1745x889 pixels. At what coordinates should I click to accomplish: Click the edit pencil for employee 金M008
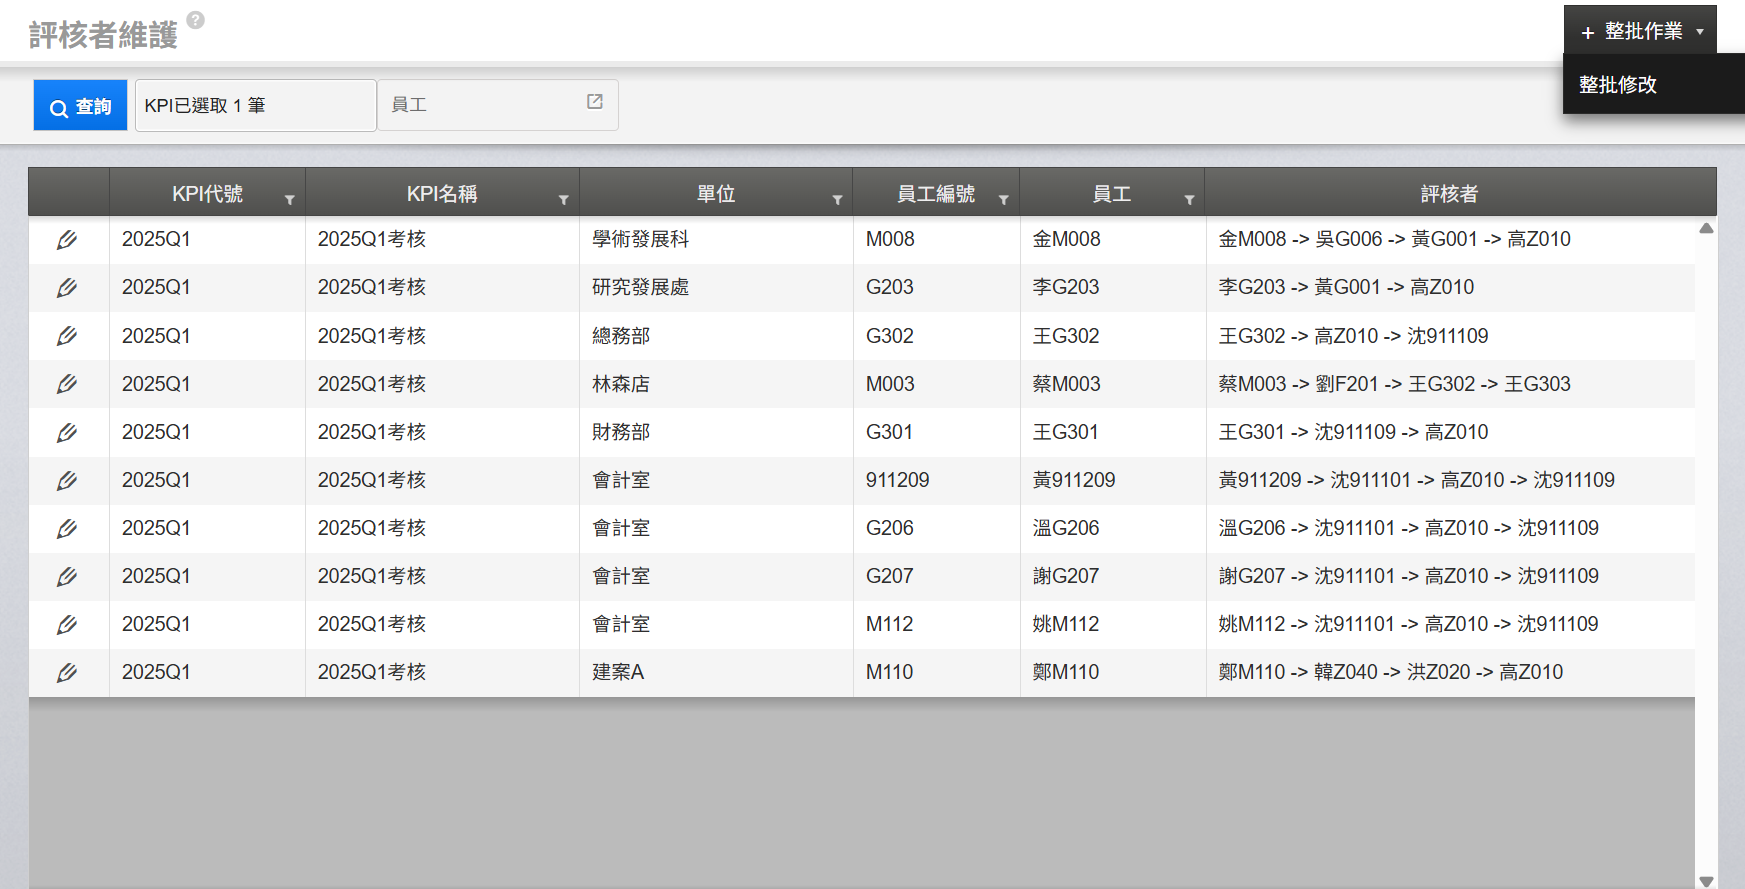67,240
